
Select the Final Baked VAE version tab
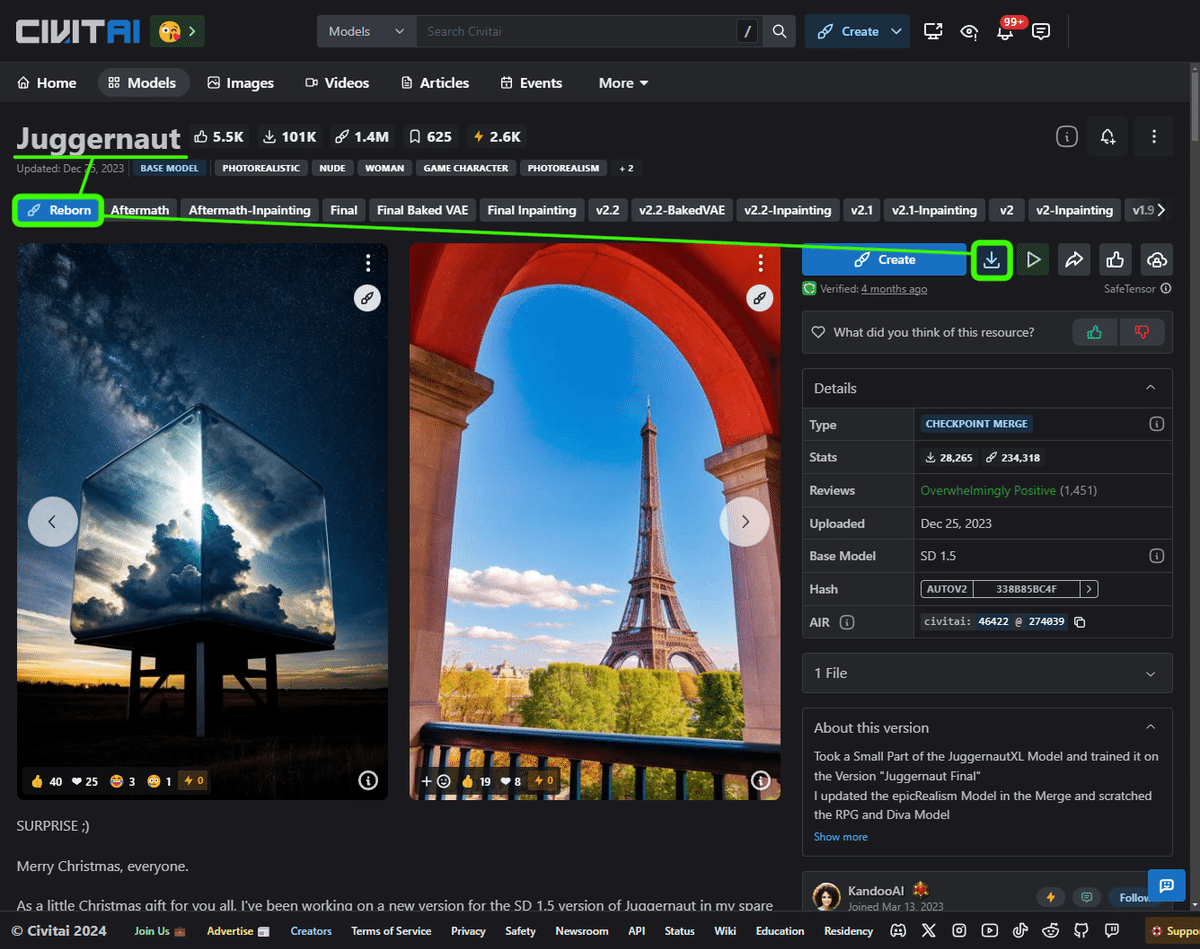click(x=422, y=210)
